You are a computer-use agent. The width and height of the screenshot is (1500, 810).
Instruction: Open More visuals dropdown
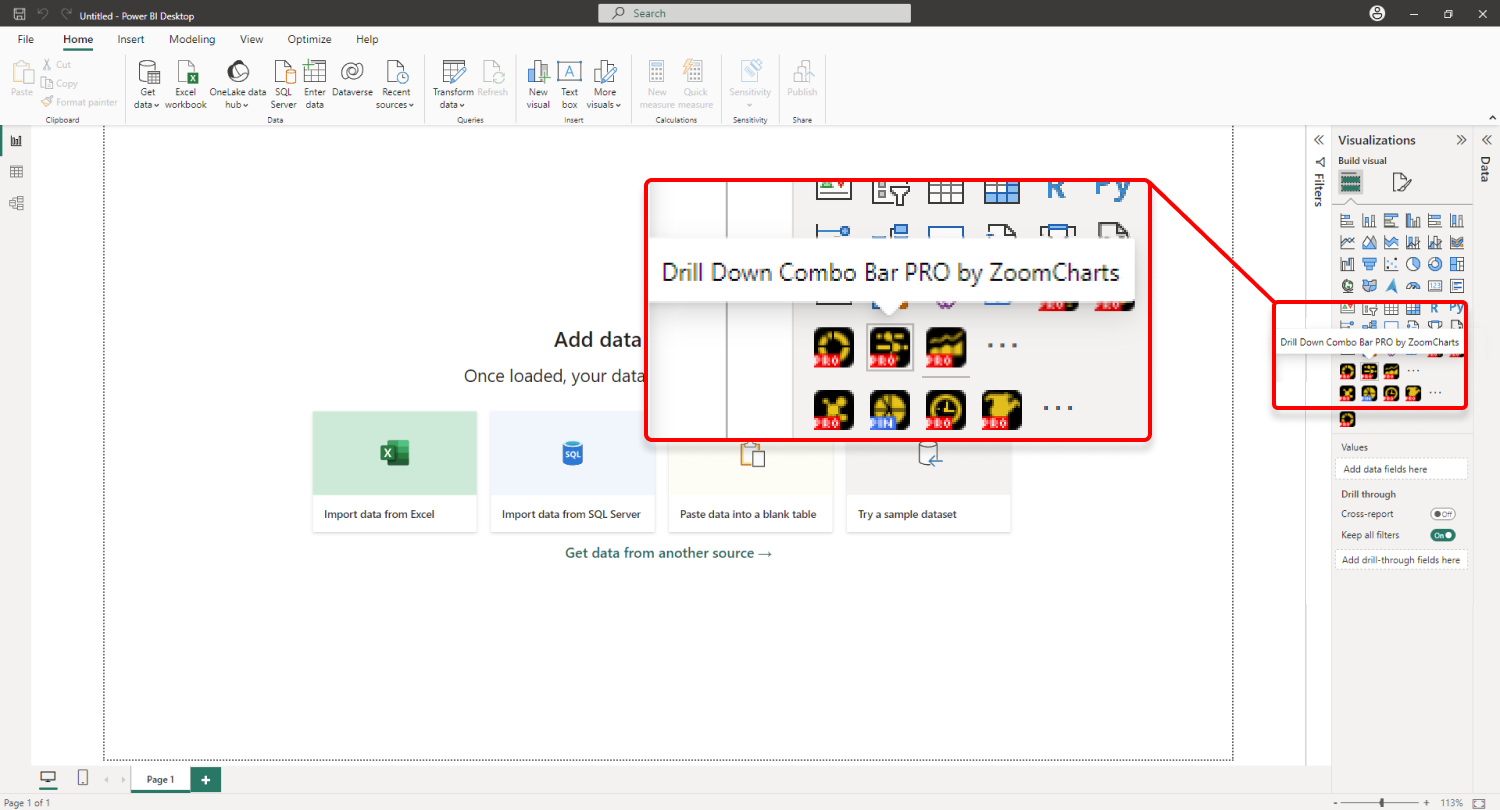pos(604,84)
